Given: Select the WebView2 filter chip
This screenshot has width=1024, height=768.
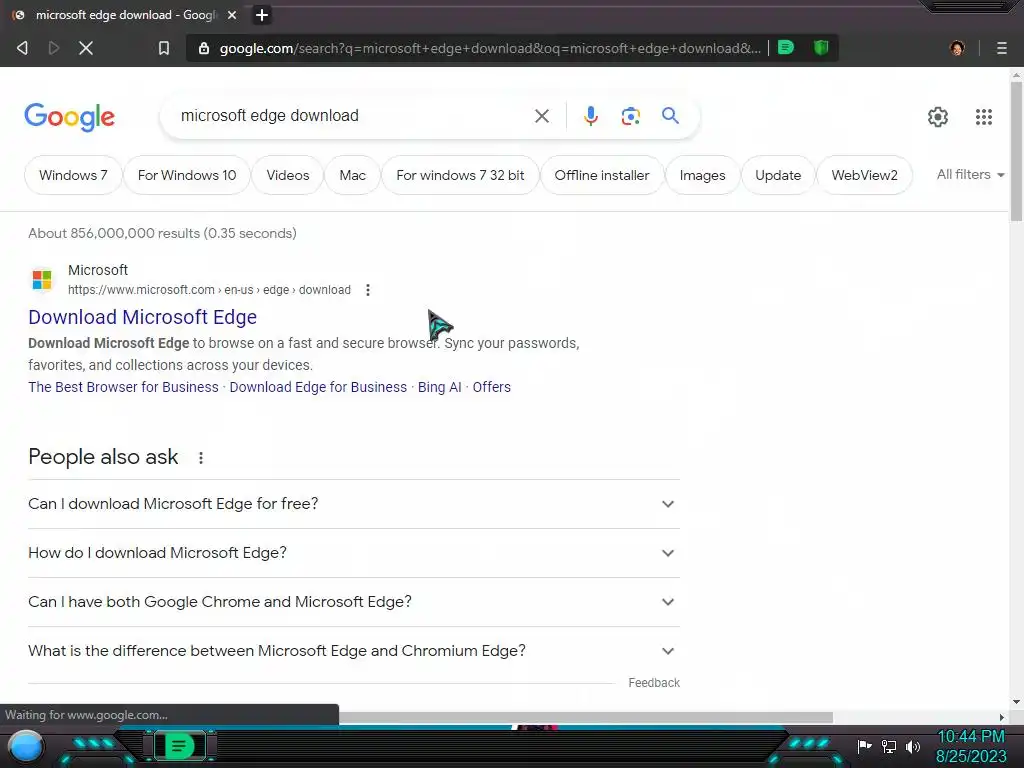Looking at the screenshot, I should tap(864, 175).
